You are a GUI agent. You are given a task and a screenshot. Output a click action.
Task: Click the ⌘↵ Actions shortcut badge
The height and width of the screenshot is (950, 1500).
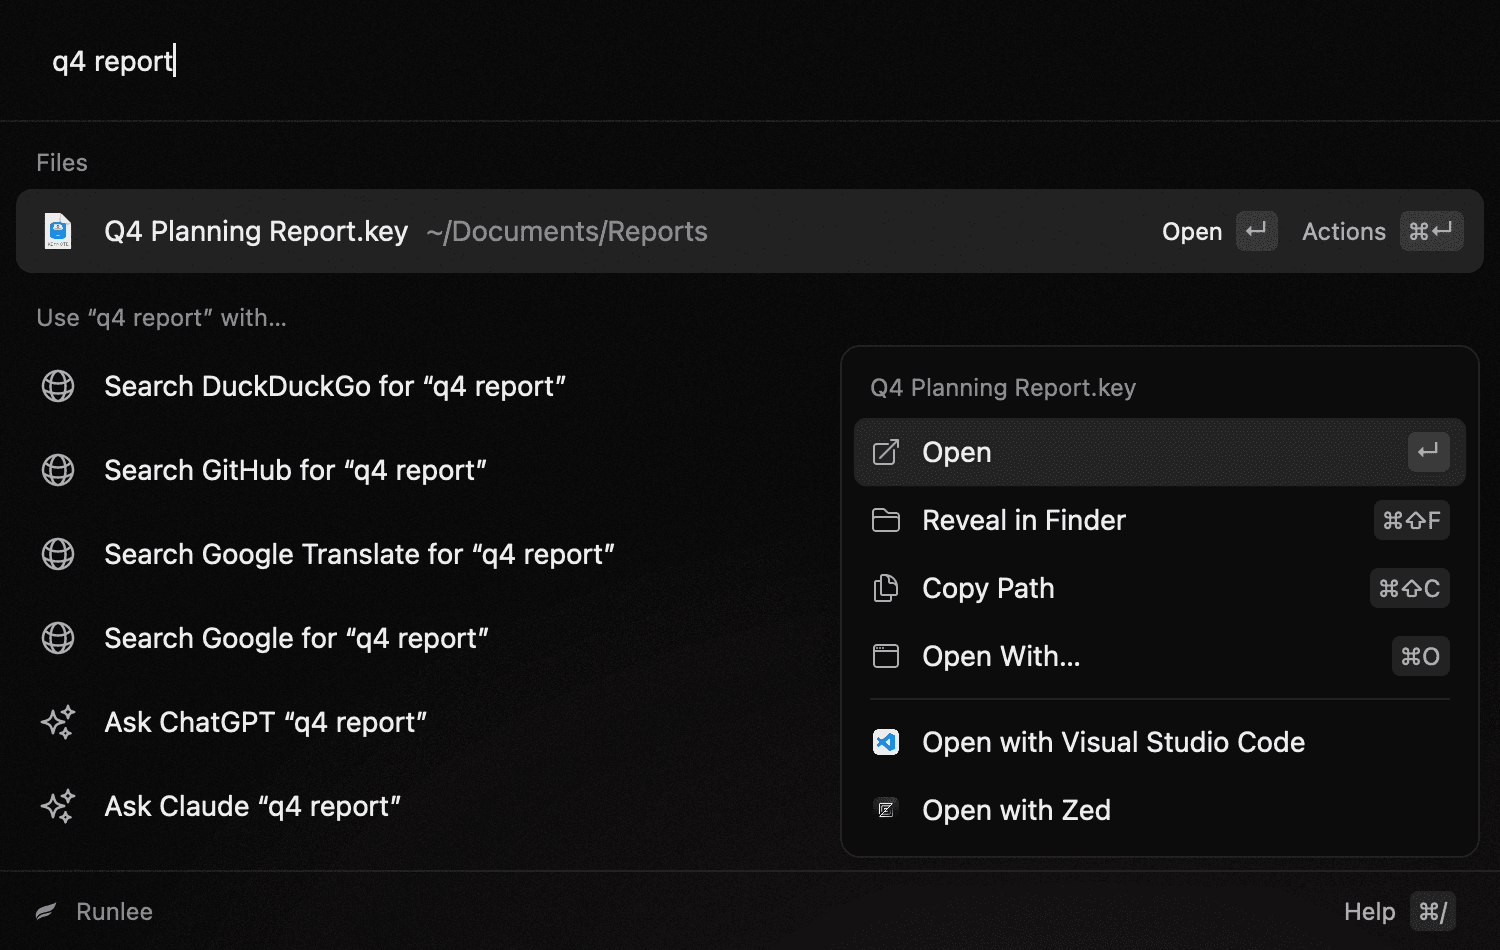(x=1431, y=231)
